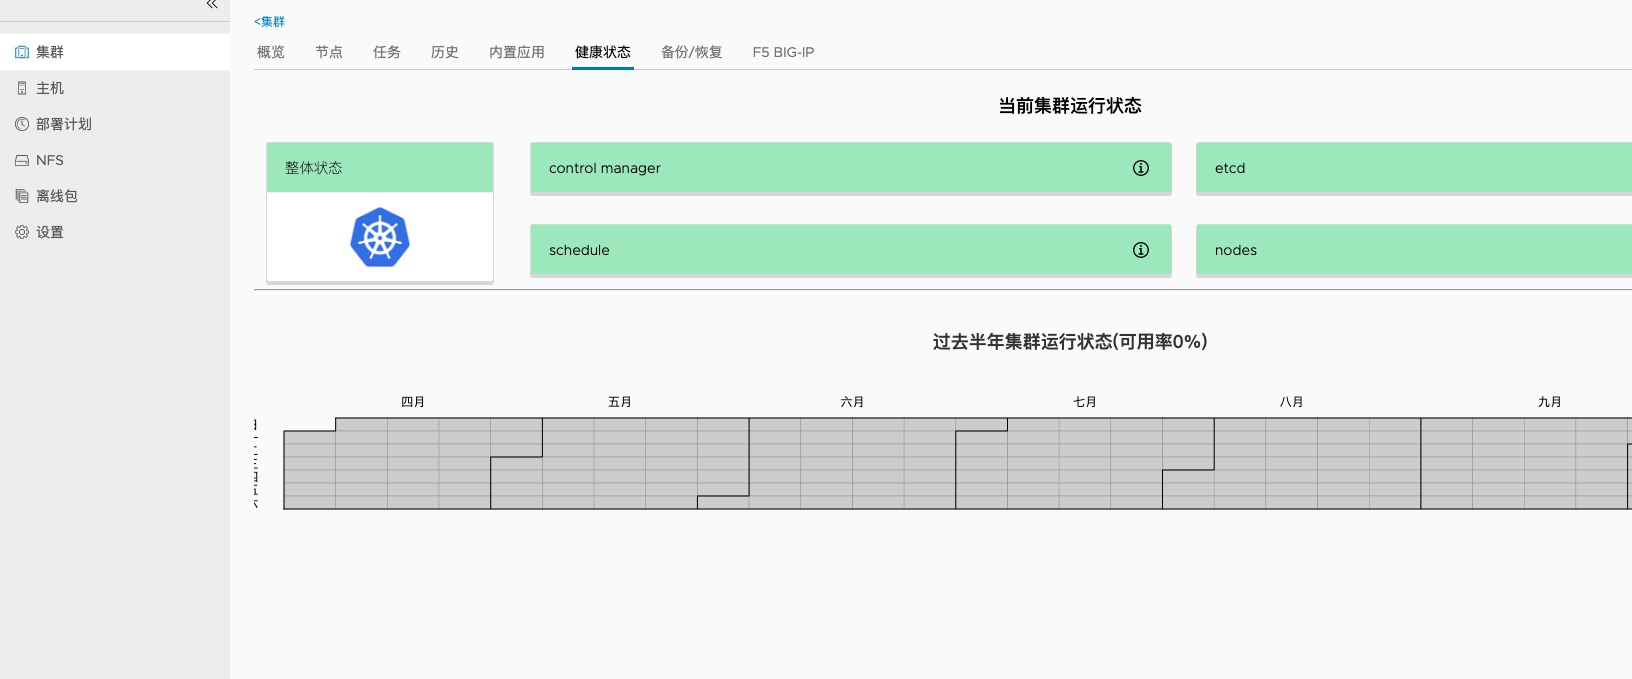The image size is (1632, 679).
Task: Click the host icon next to 主机
Action: pos(22,88)
